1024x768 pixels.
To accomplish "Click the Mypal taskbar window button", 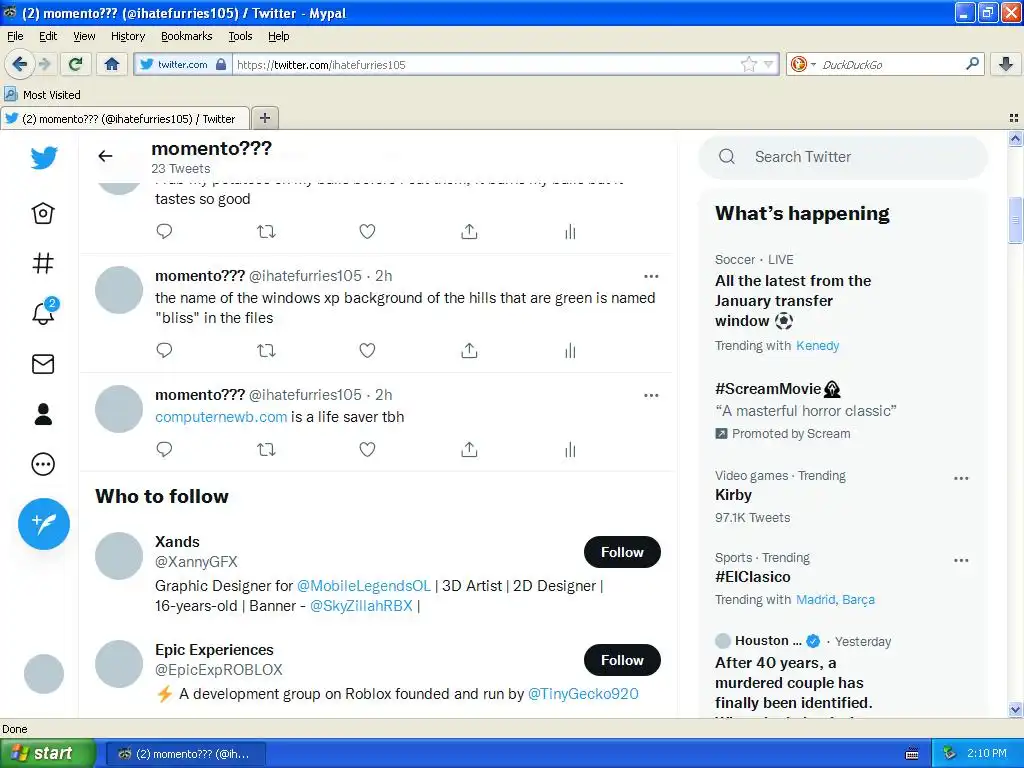I will 185,754.
